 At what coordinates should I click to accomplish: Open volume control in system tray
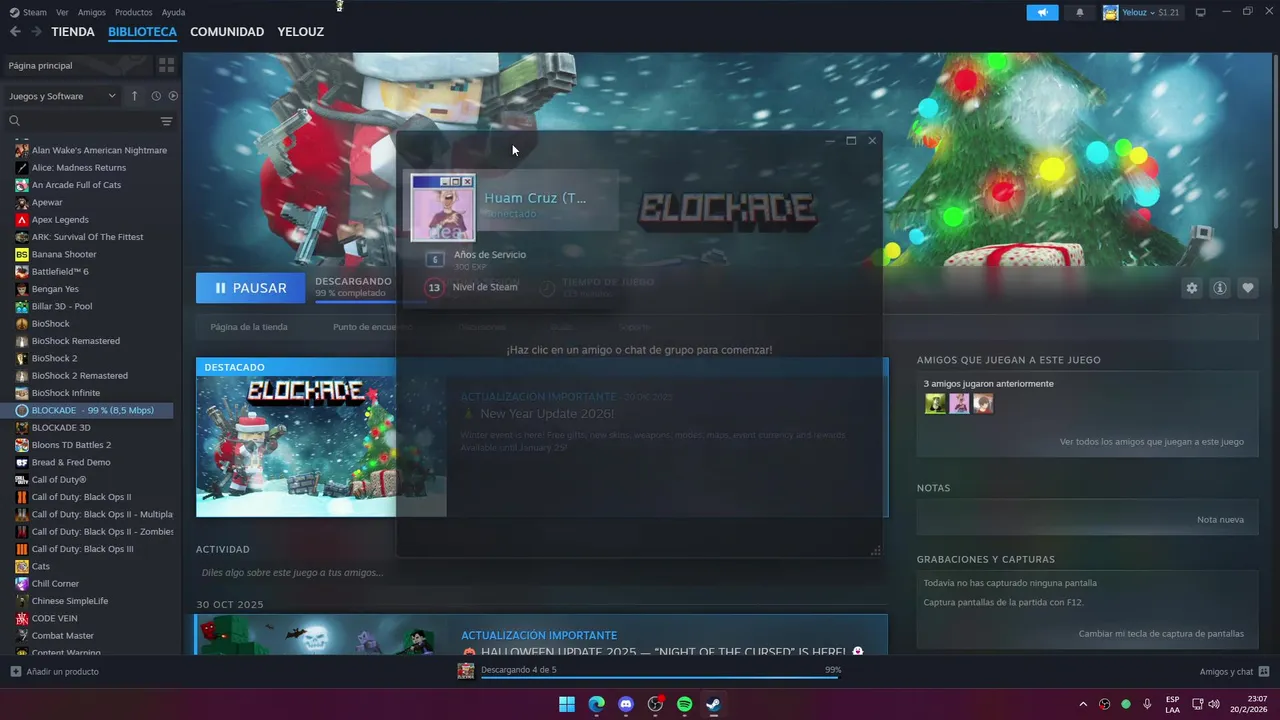1214,704
